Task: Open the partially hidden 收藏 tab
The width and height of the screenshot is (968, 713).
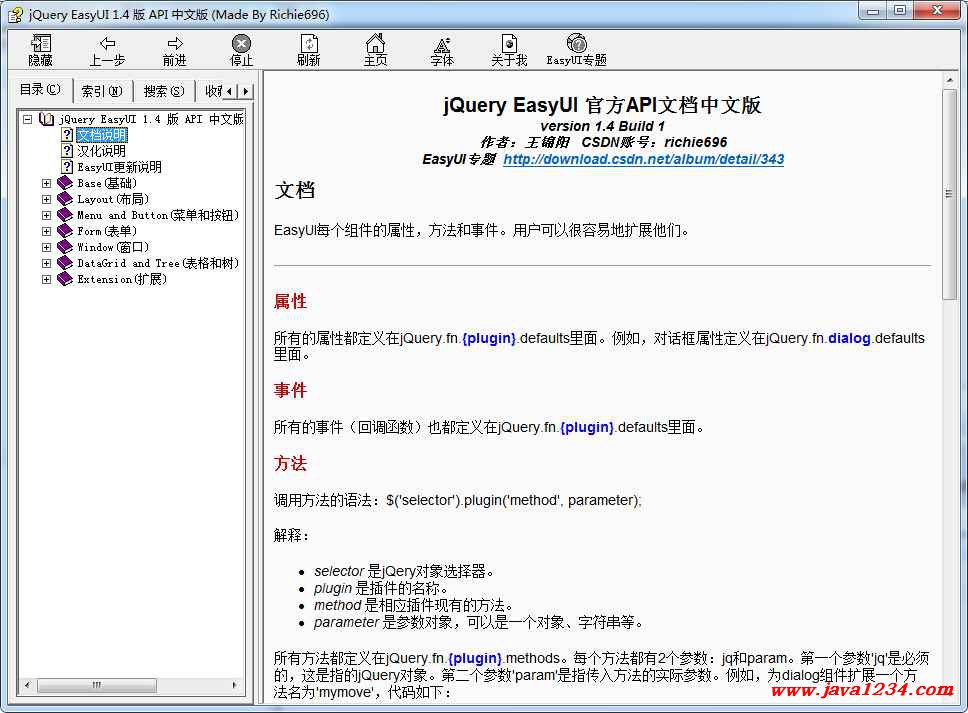Action: [211, 91]
